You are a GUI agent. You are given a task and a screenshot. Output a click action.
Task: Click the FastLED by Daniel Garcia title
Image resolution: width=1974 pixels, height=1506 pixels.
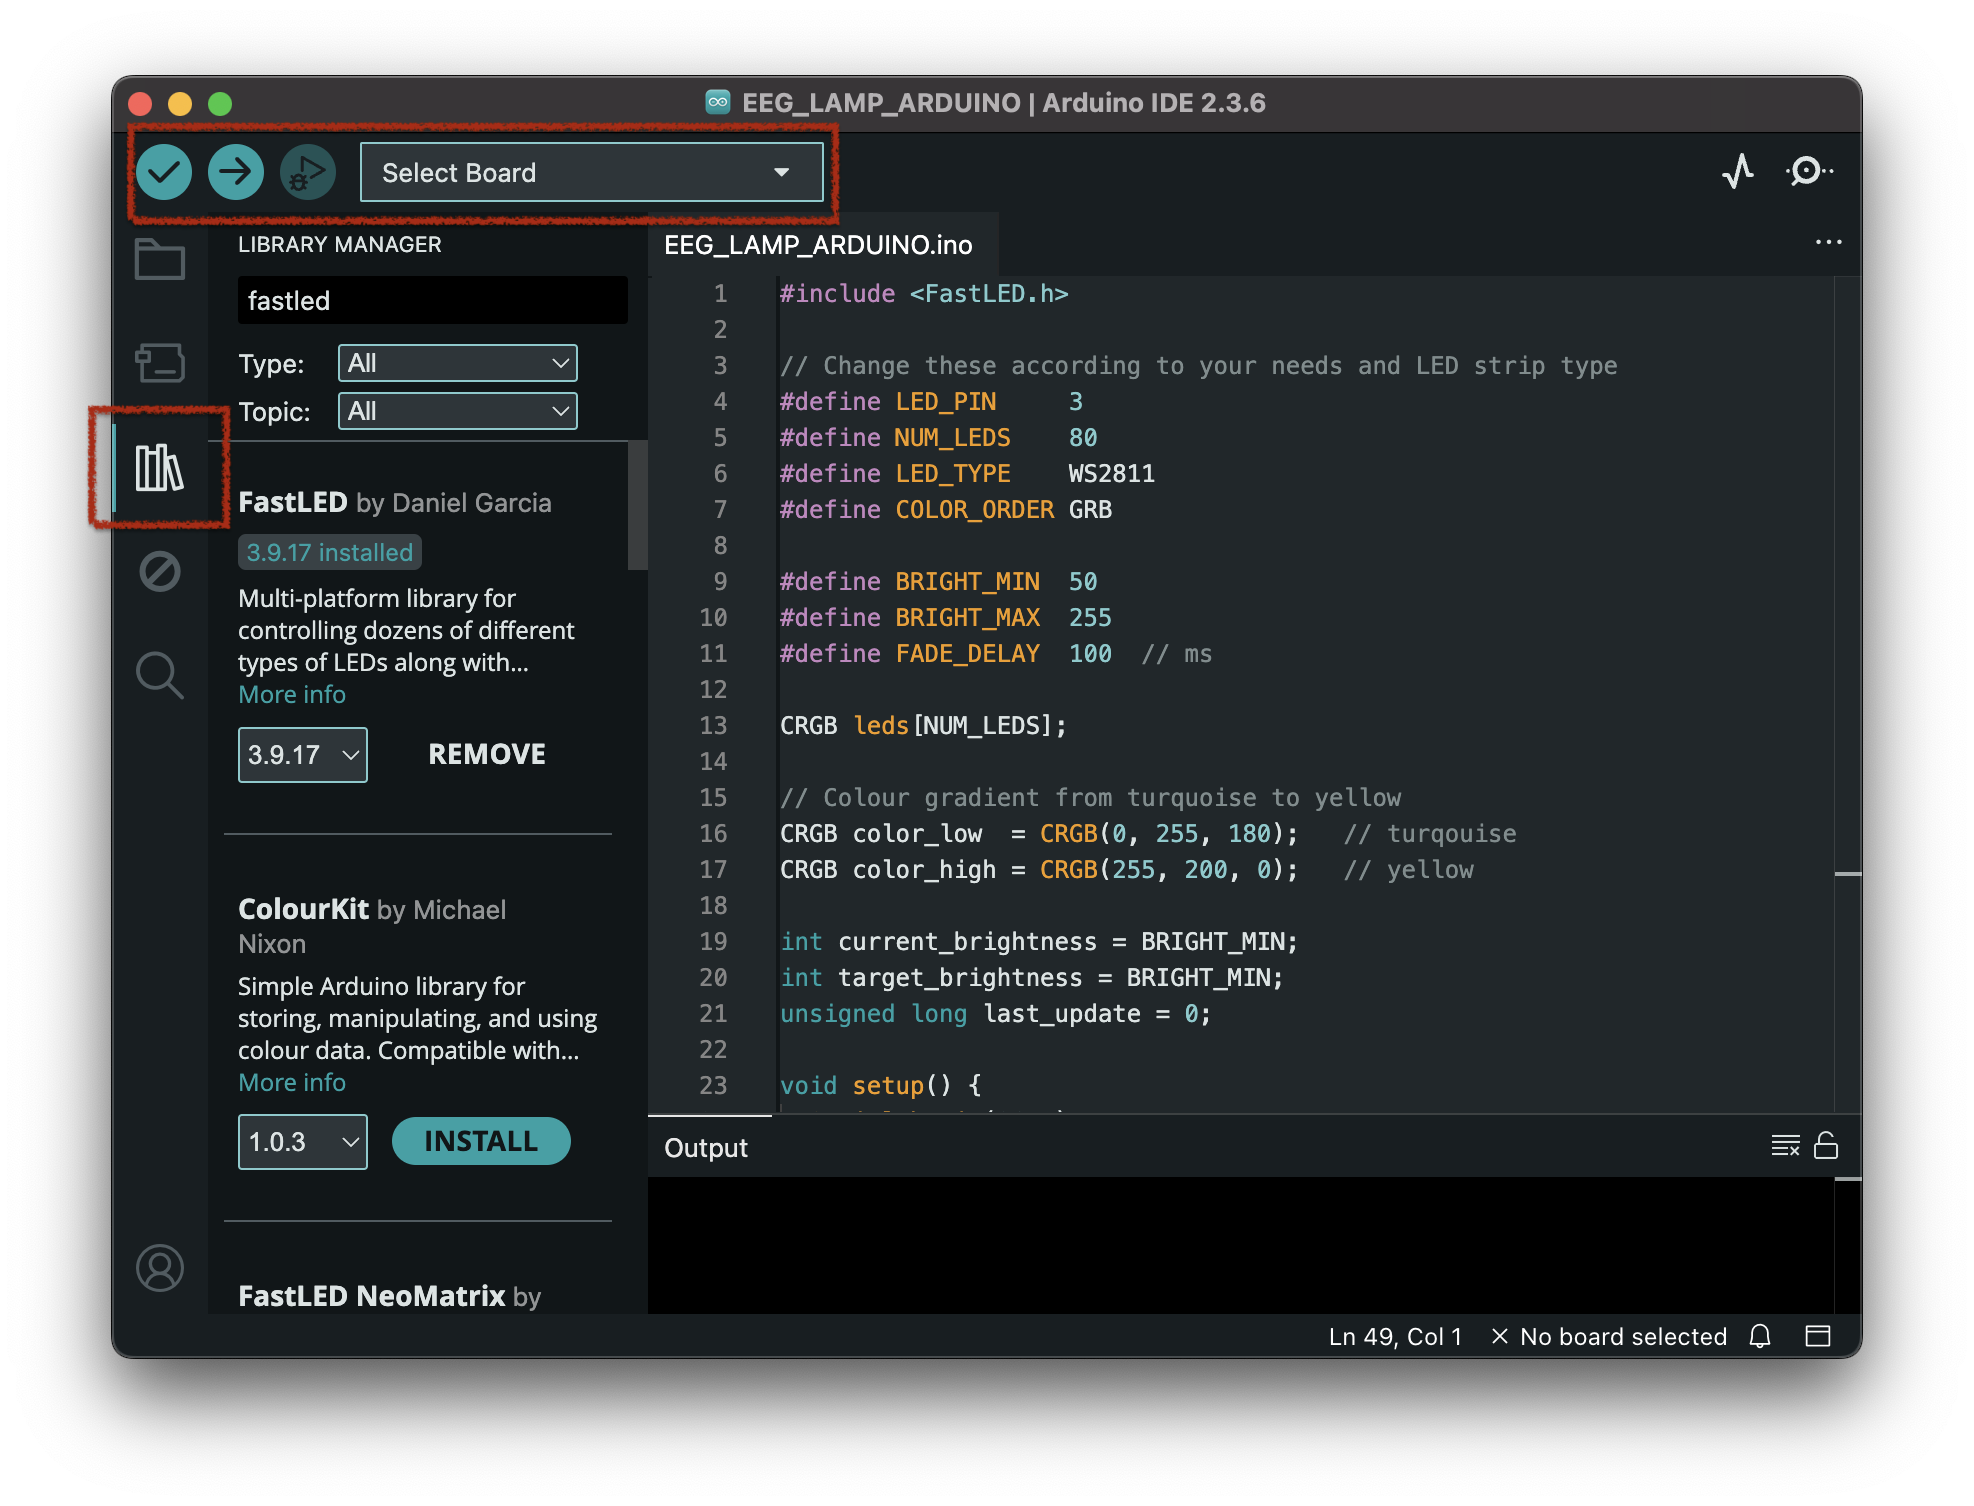coord(395,502)
